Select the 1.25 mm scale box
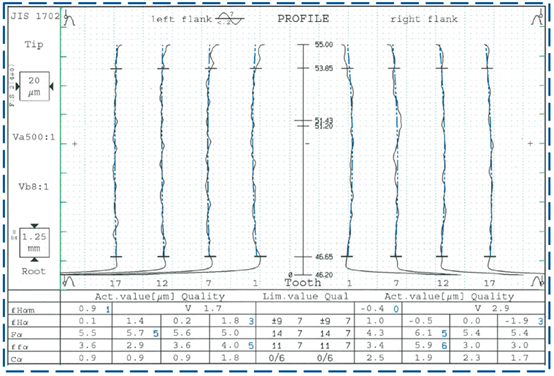Viewport: 554px width, 376px height. point(34,243)
